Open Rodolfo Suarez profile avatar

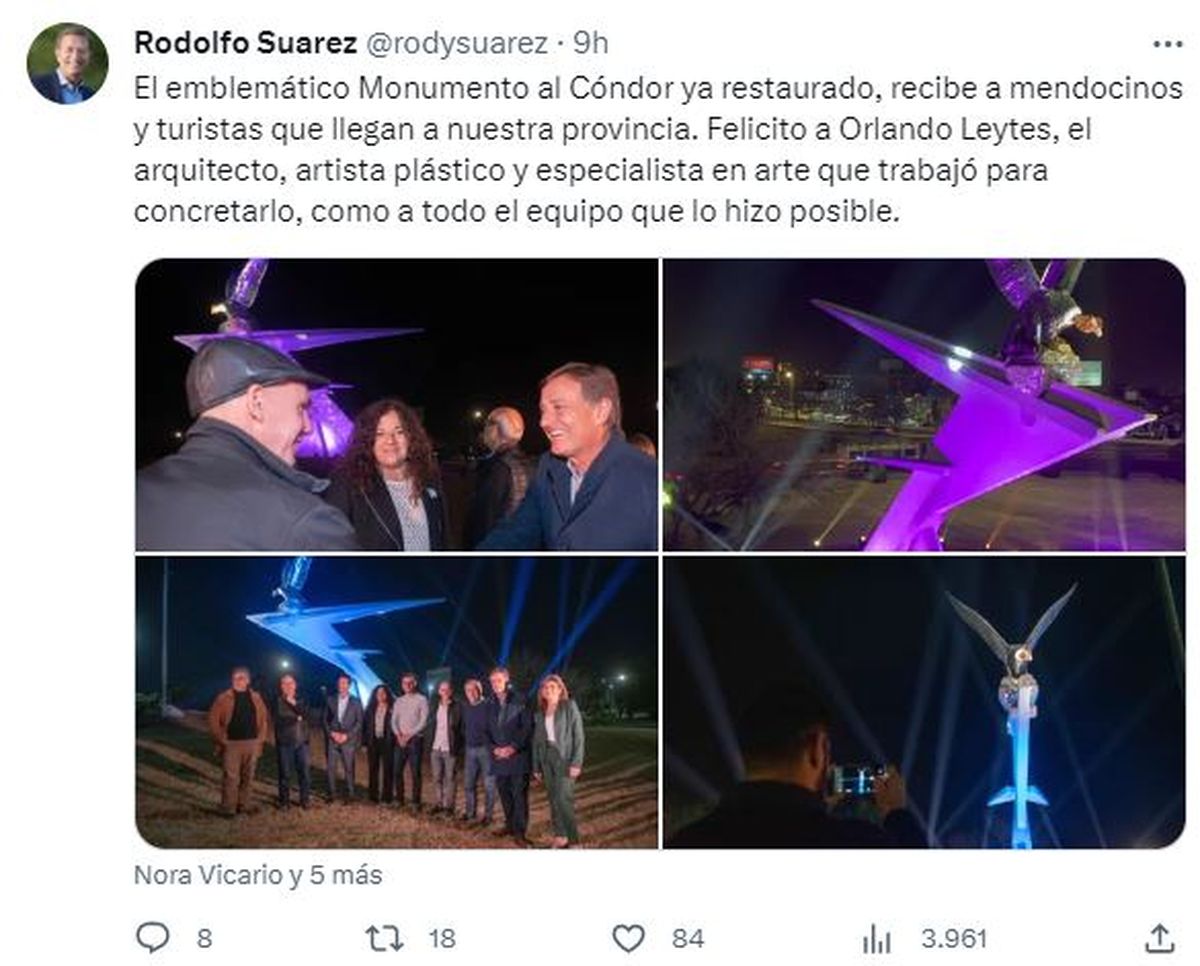(67, 63)
